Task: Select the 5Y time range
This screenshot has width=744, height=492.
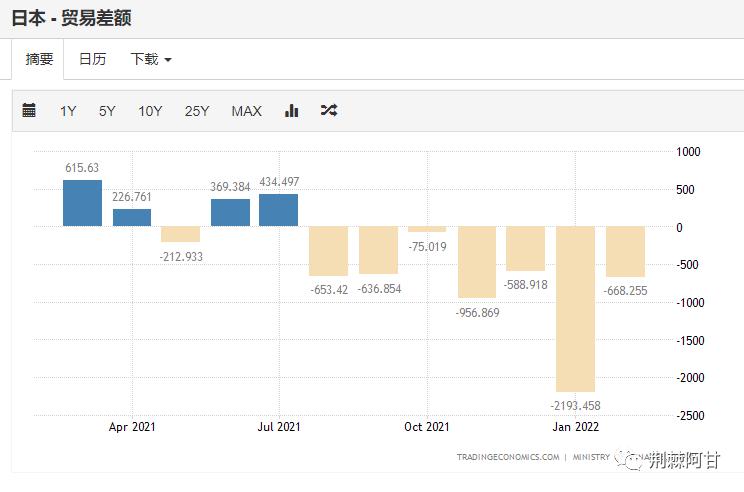Action: pyautogui.click(x=107, y=111)
